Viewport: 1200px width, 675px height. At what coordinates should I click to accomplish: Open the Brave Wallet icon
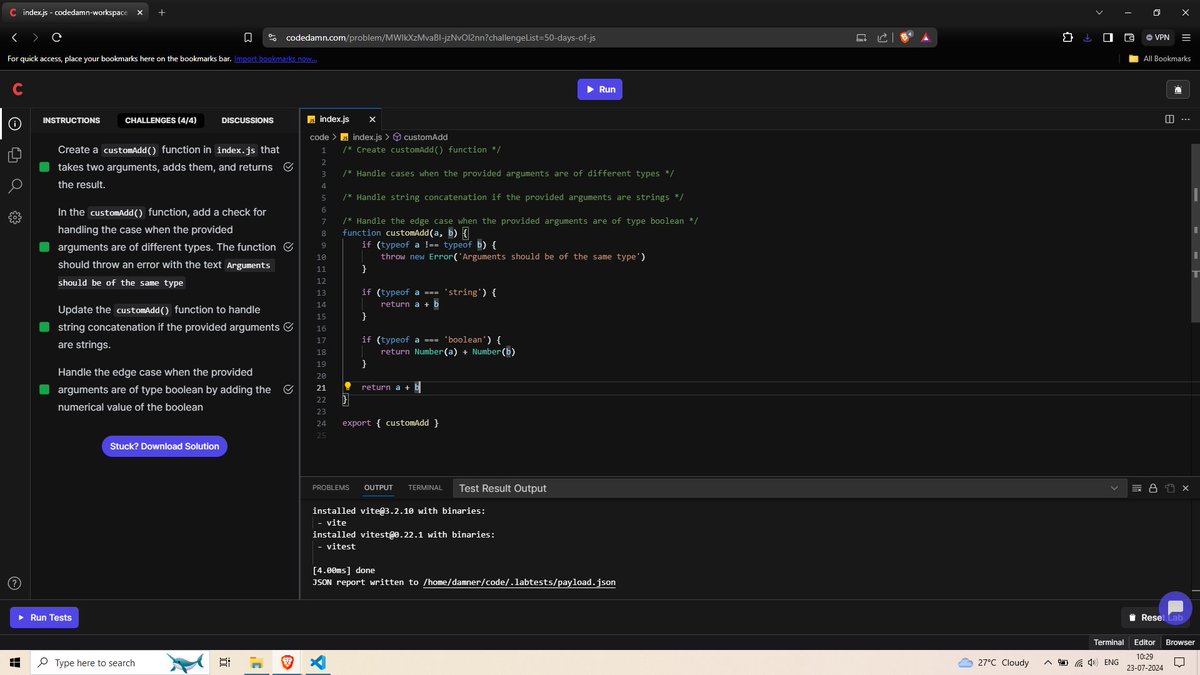(1129, 37)
